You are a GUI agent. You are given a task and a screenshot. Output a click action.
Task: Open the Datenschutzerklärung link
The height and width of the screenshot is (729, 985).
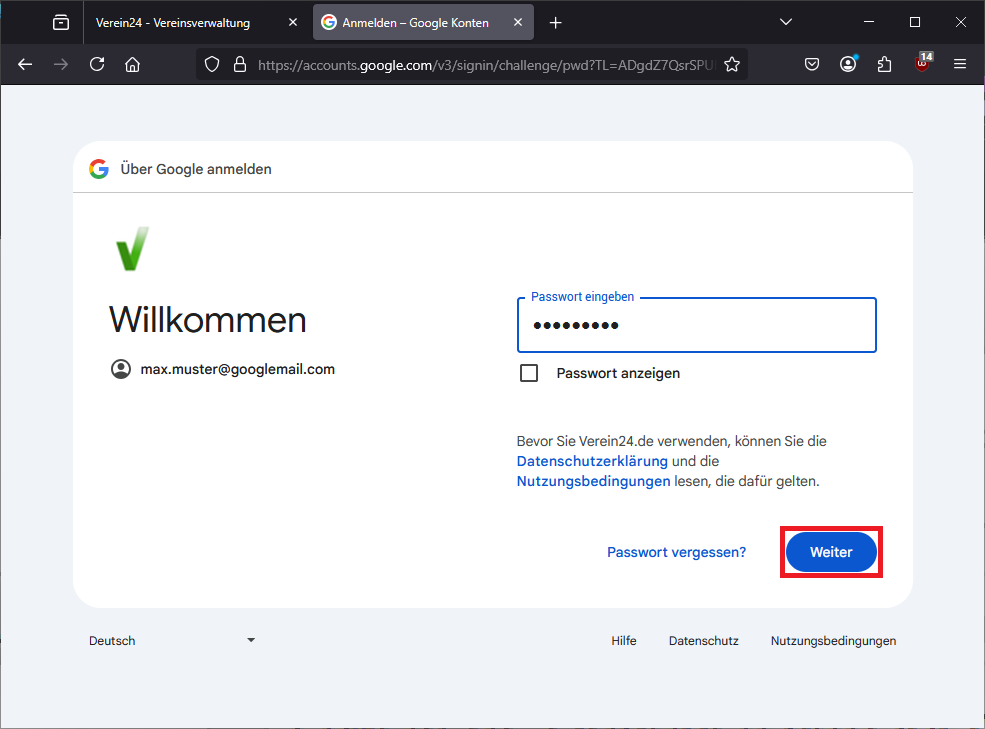pyautogui.click(x=592, y=461)
